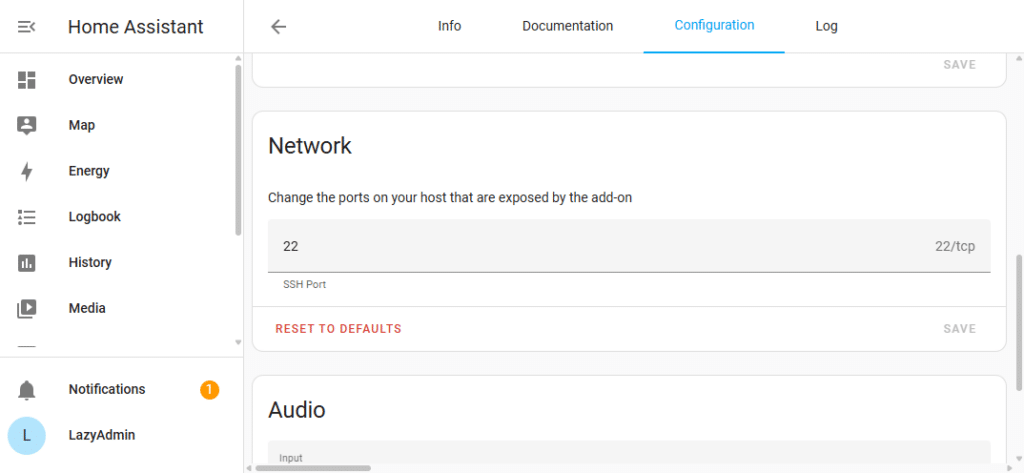Viewport: 1024px width, 473px height.
Task: Open History via the chart icon
Action: tap(27, 263)
